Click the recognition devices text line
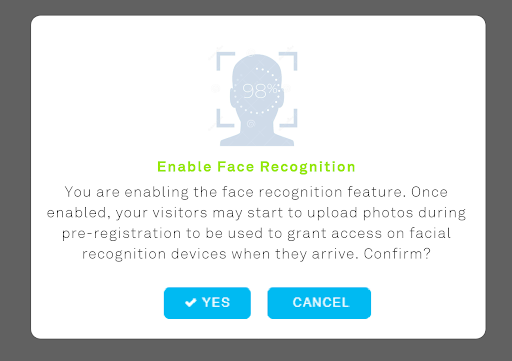Image resolution: width=512 pixels, height=361 pixels. coord(256,254)
